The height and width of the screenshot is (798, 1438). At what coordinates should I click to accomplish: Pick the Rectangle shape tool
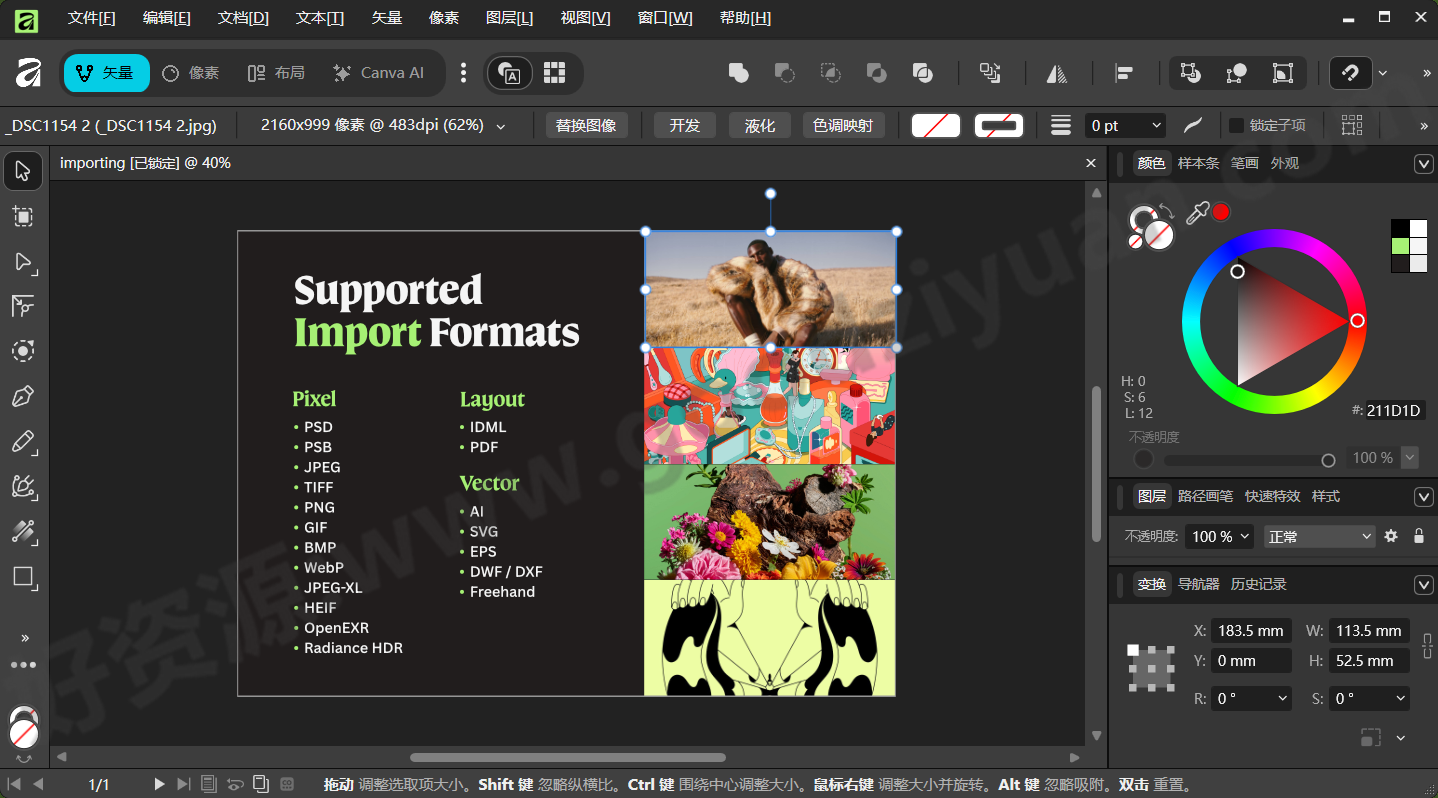pos(23,577)
